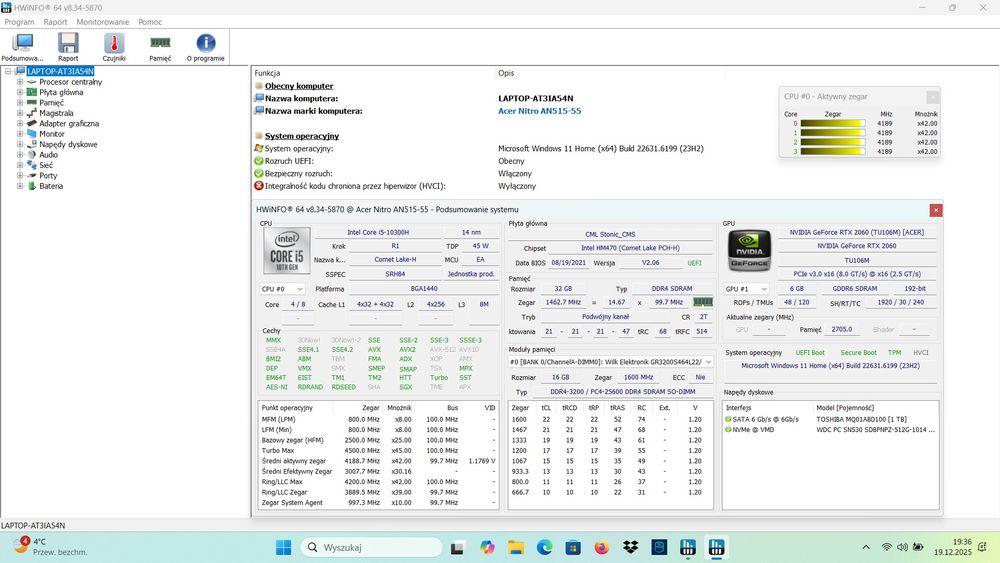Screen dimensions: 1000x563
Task: Click the NVIDIA GeForce logo
Action: click(x=749, y=251)
